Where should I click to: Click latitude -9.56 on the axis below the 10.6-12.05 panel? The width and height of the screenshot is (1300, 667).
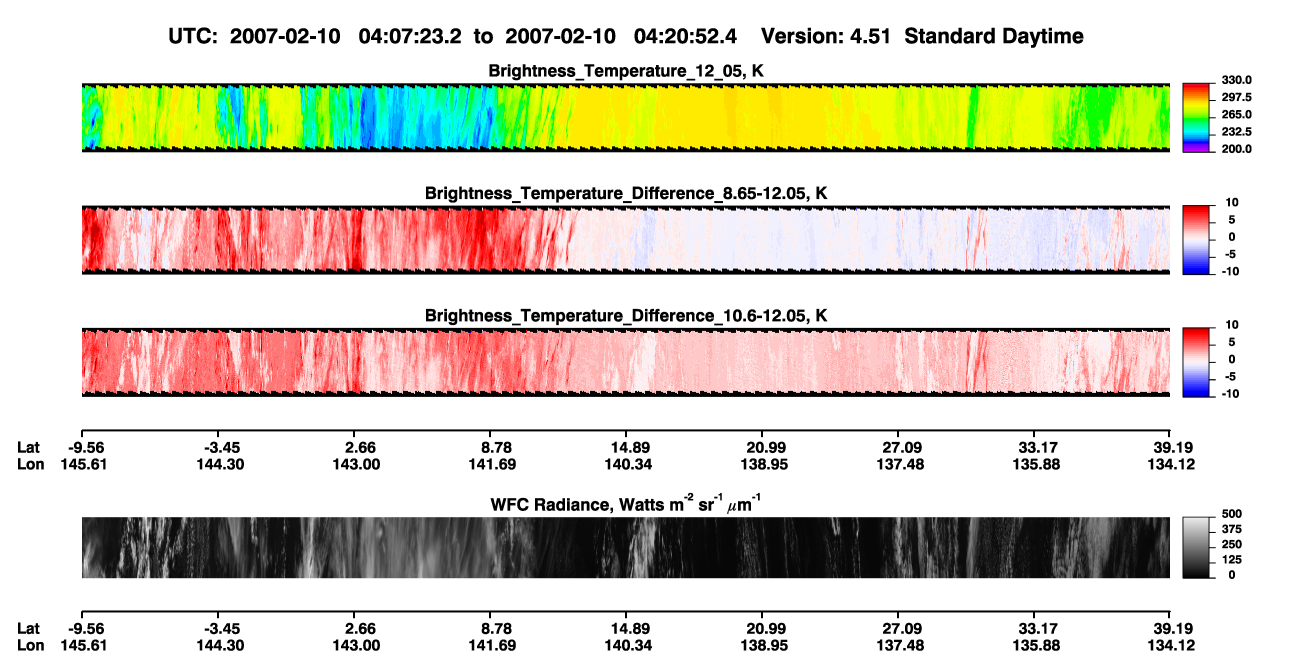pyautogui.click(x=84, y=446)
